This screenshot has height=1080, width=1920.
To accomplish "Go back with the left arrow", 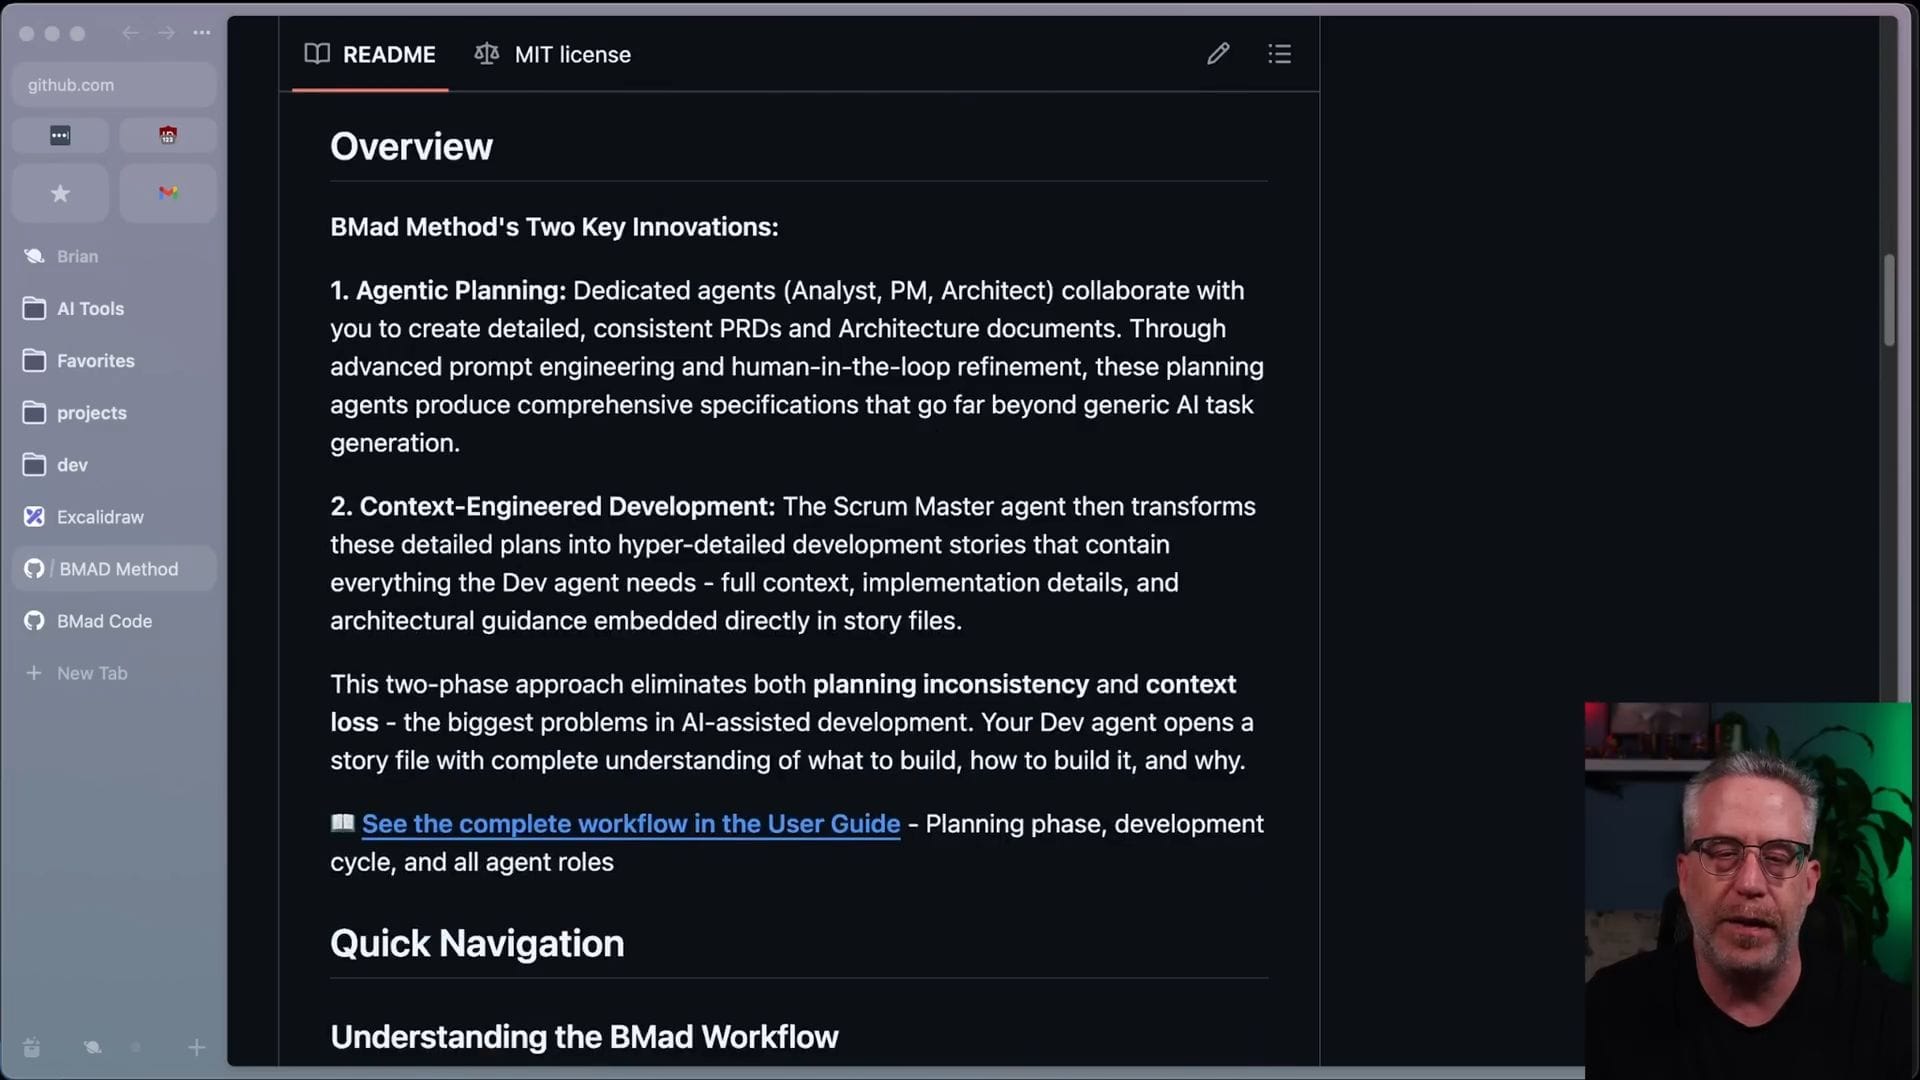I will click(x=130, y=33).
